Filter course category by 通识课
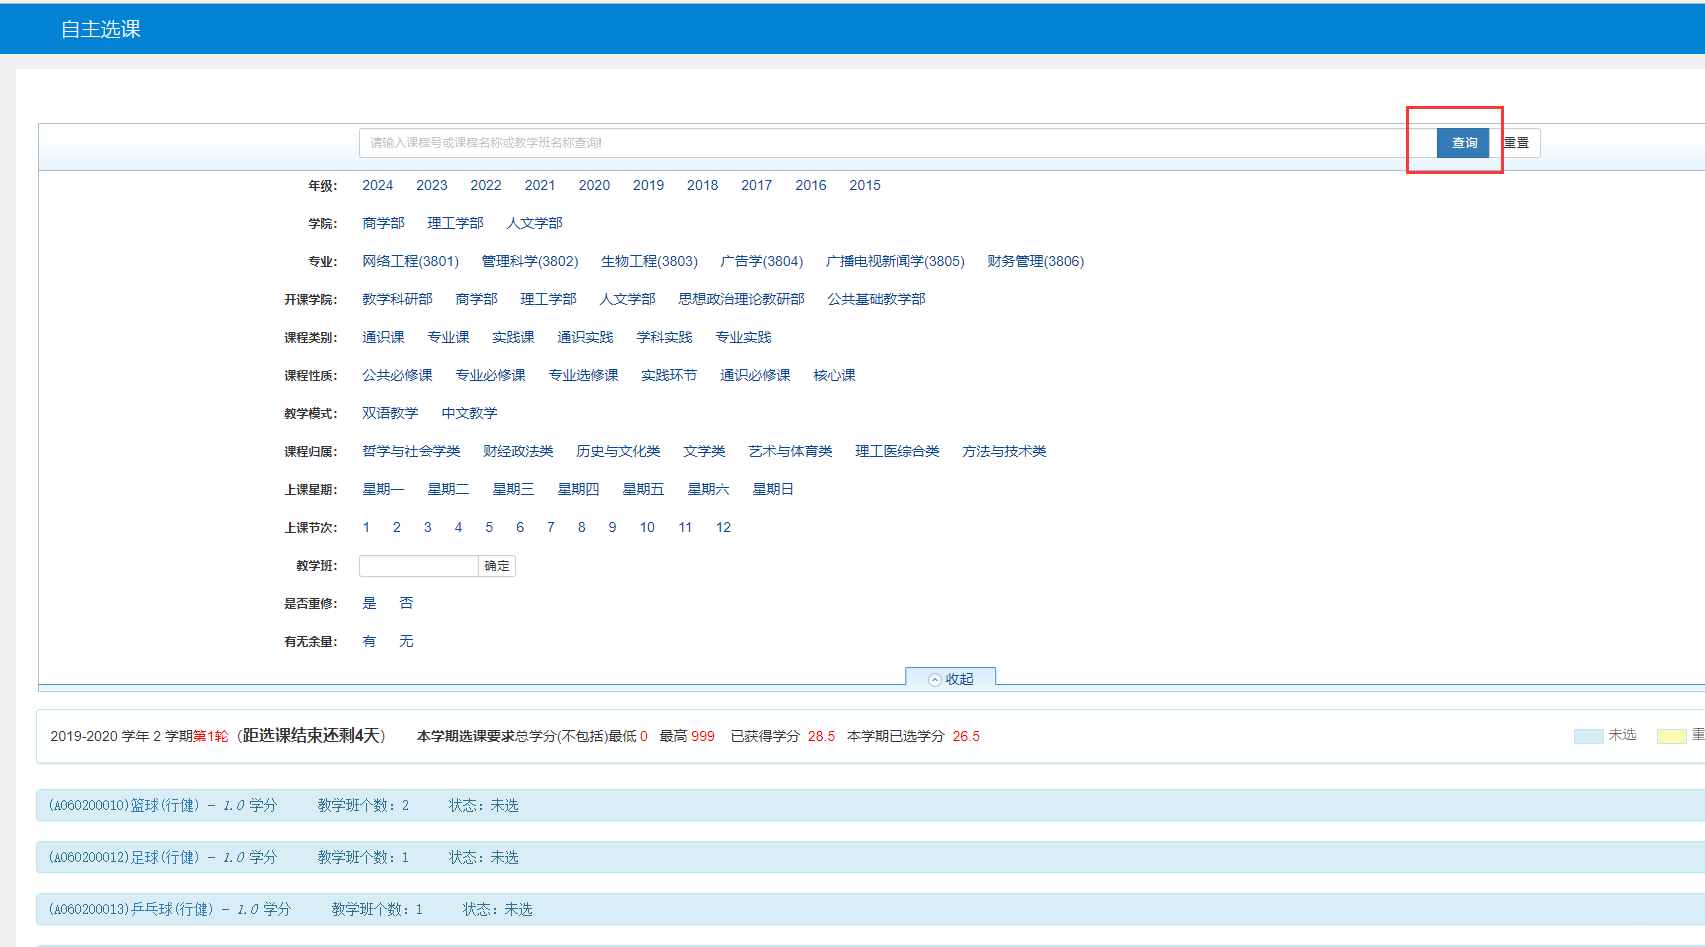 point(383,337)
